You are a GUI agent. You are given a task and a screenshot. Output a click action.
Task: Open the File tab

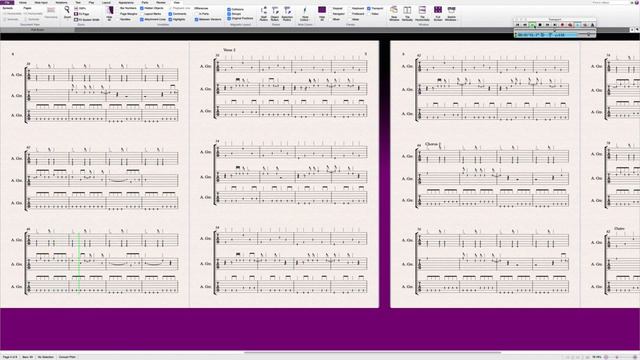[x=7, y=2]
